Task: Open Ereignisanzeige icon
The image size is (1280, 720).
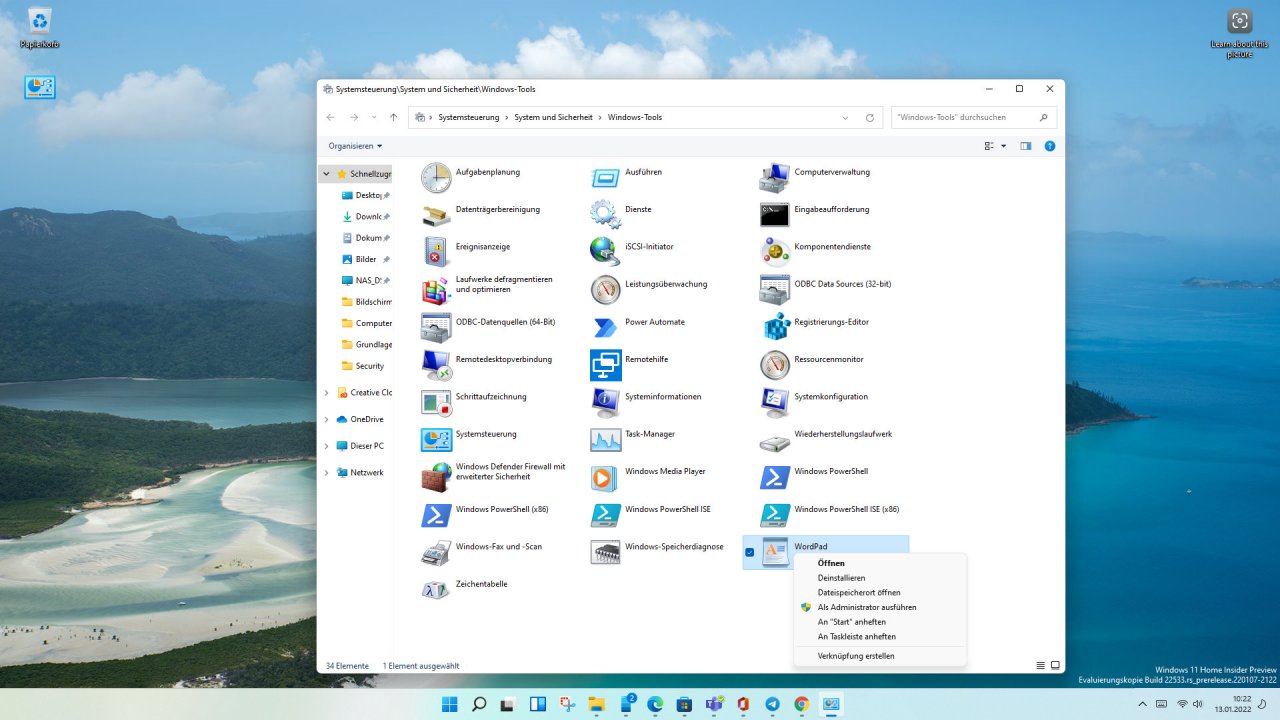Action: coord(436,252)
